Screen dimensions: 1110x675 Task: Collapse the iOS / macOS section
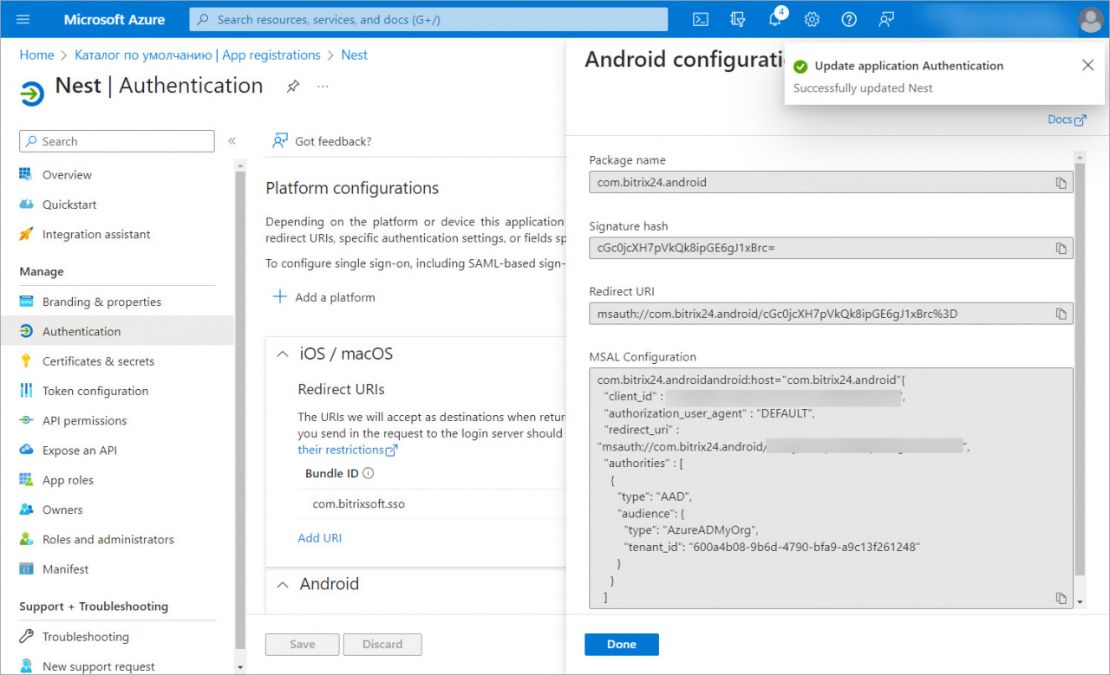pyautogui.click(x=282, y=354)
